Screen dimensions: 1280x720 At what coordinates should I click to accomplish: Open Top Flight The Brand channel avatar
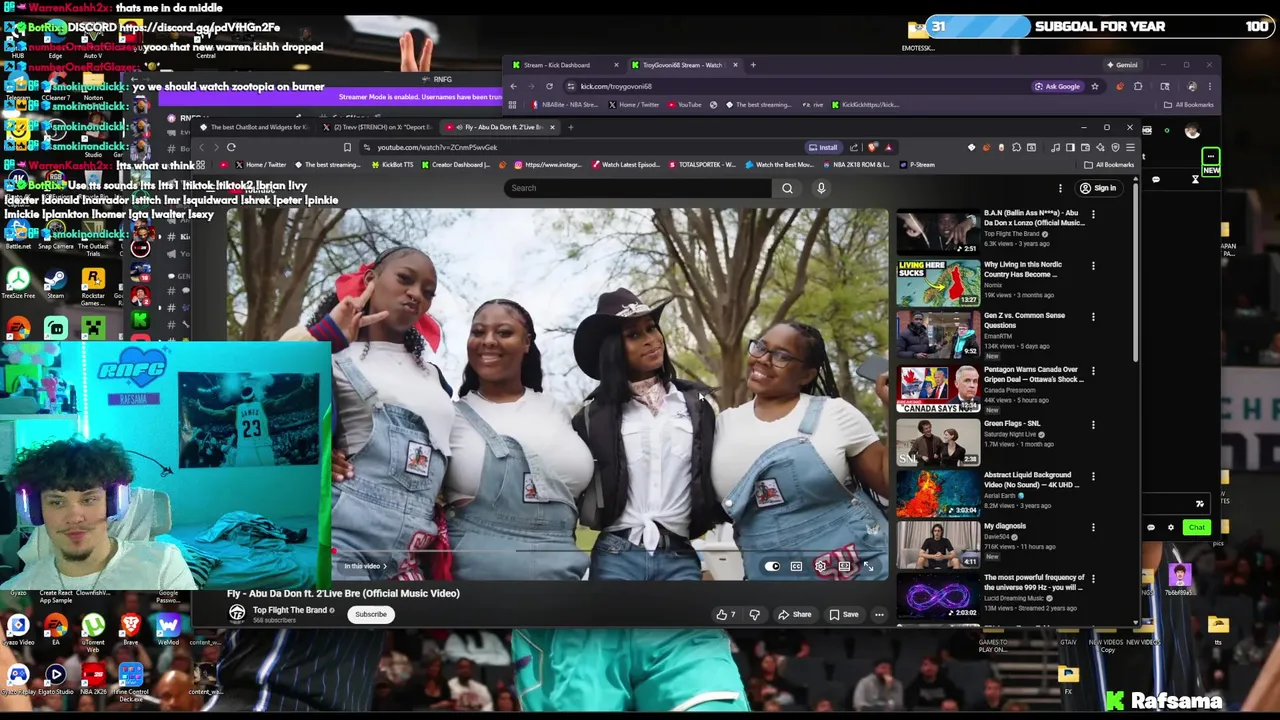click(x=237, y=613)
